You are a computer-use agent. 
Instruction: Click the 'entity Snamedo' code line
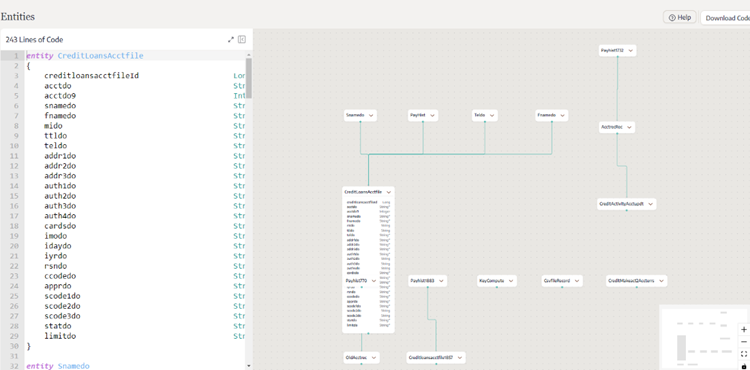[x=58, y=366]
